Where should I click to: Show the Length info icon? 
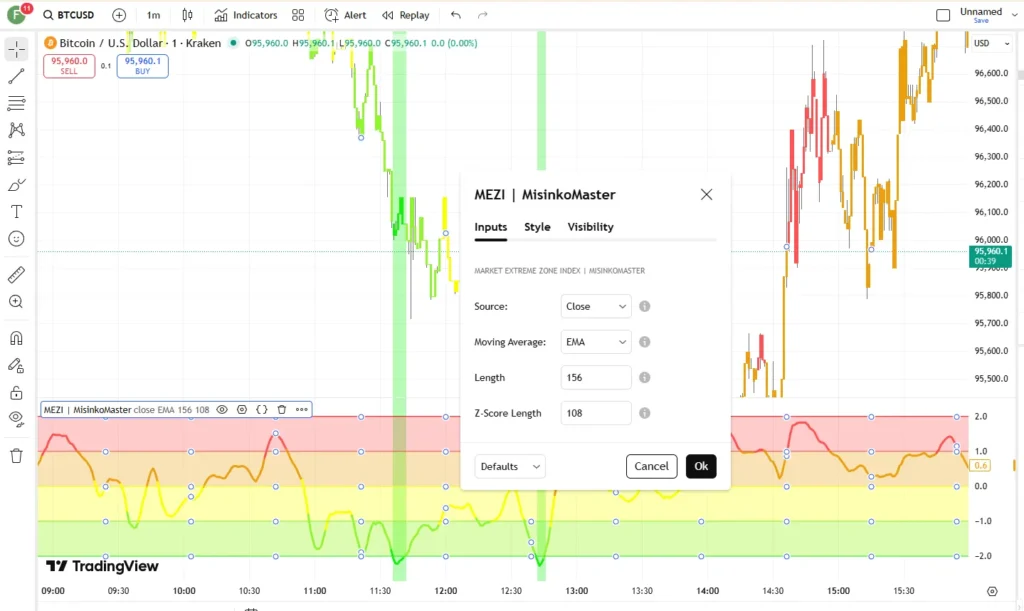(645, 377)
